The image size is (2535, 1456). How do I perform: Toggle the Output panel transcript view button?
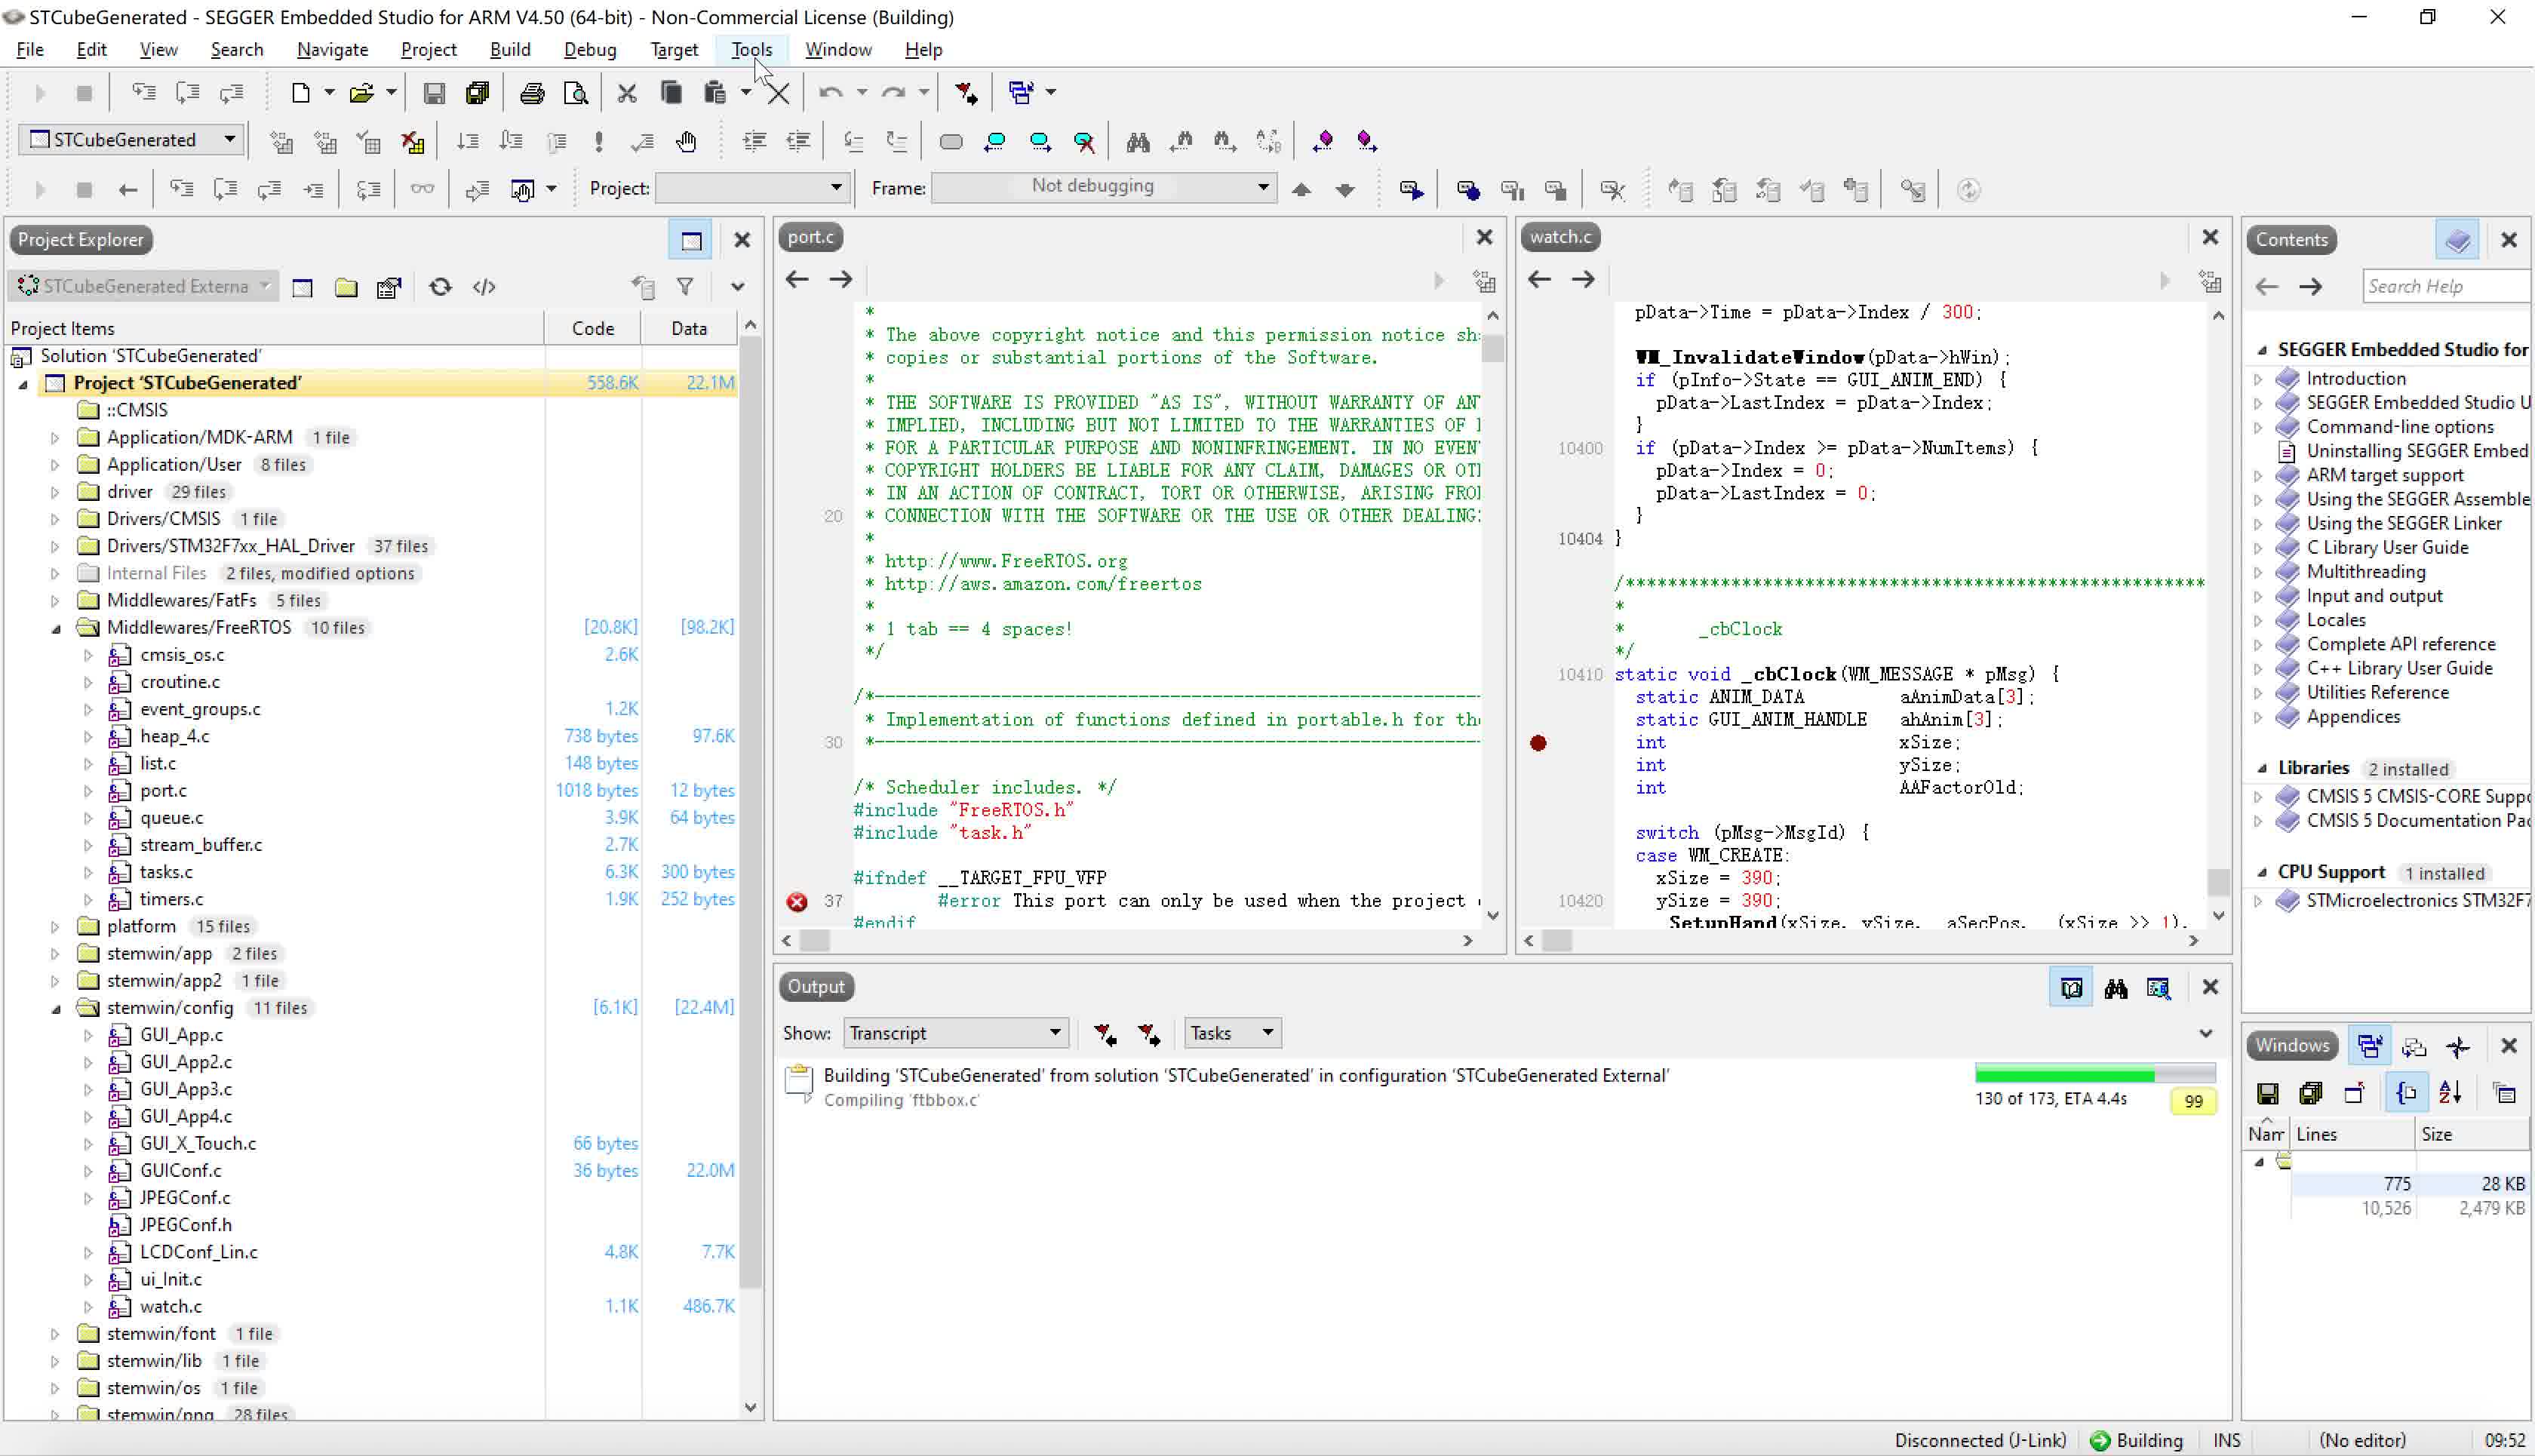(x=2071, y=988)
